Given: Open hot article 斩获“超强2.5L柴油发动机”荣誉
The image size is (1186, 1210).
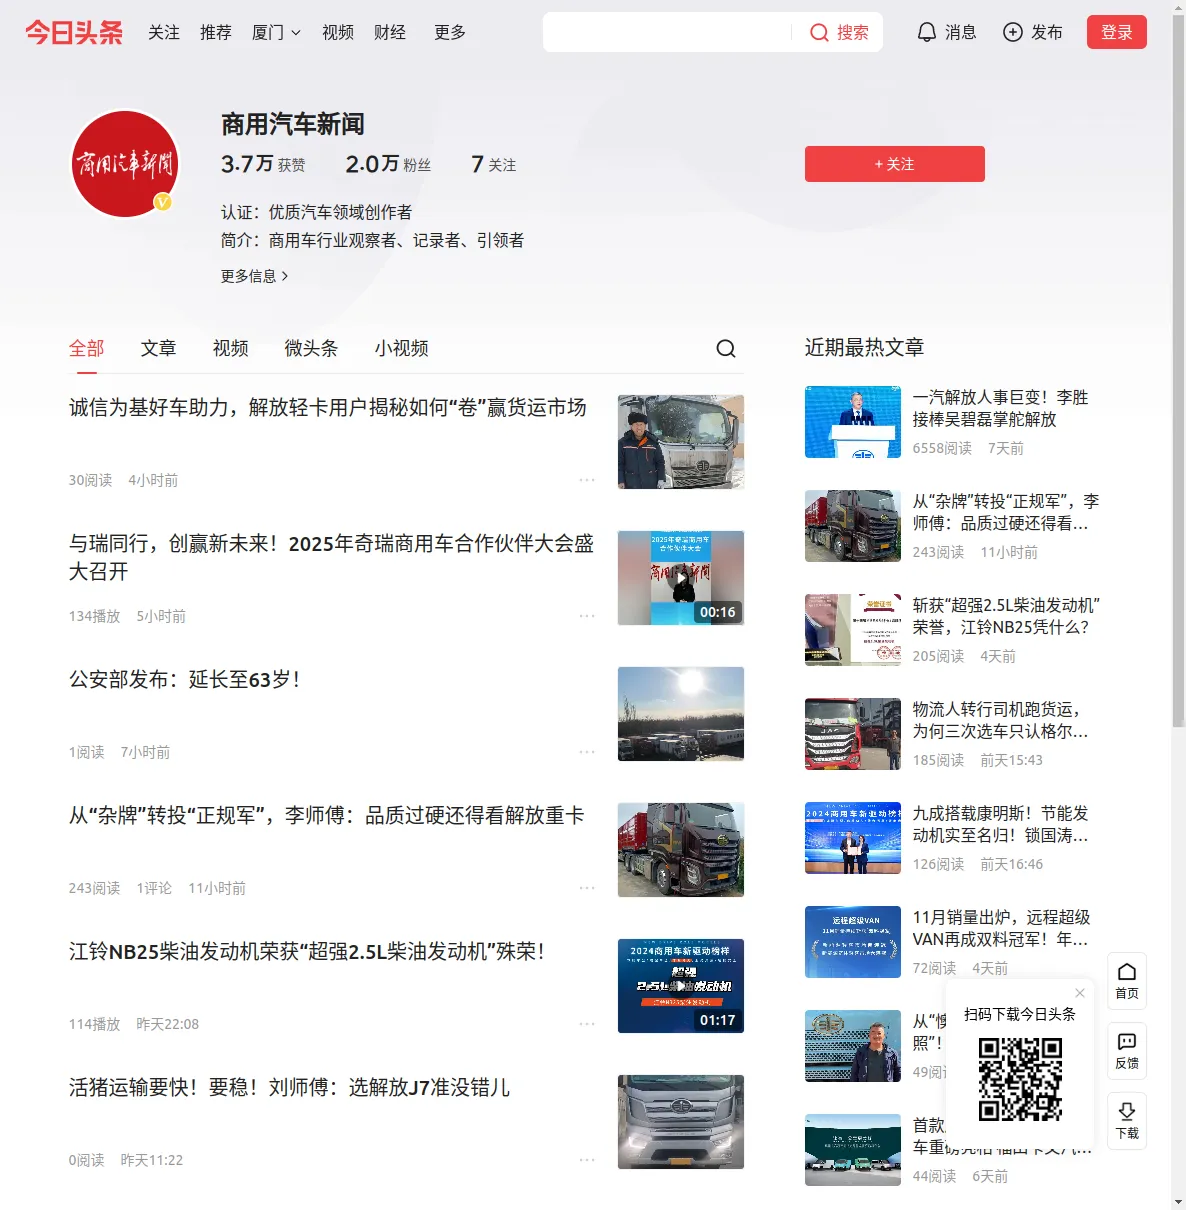Looking at the screenshot, I should [1006, 616].
